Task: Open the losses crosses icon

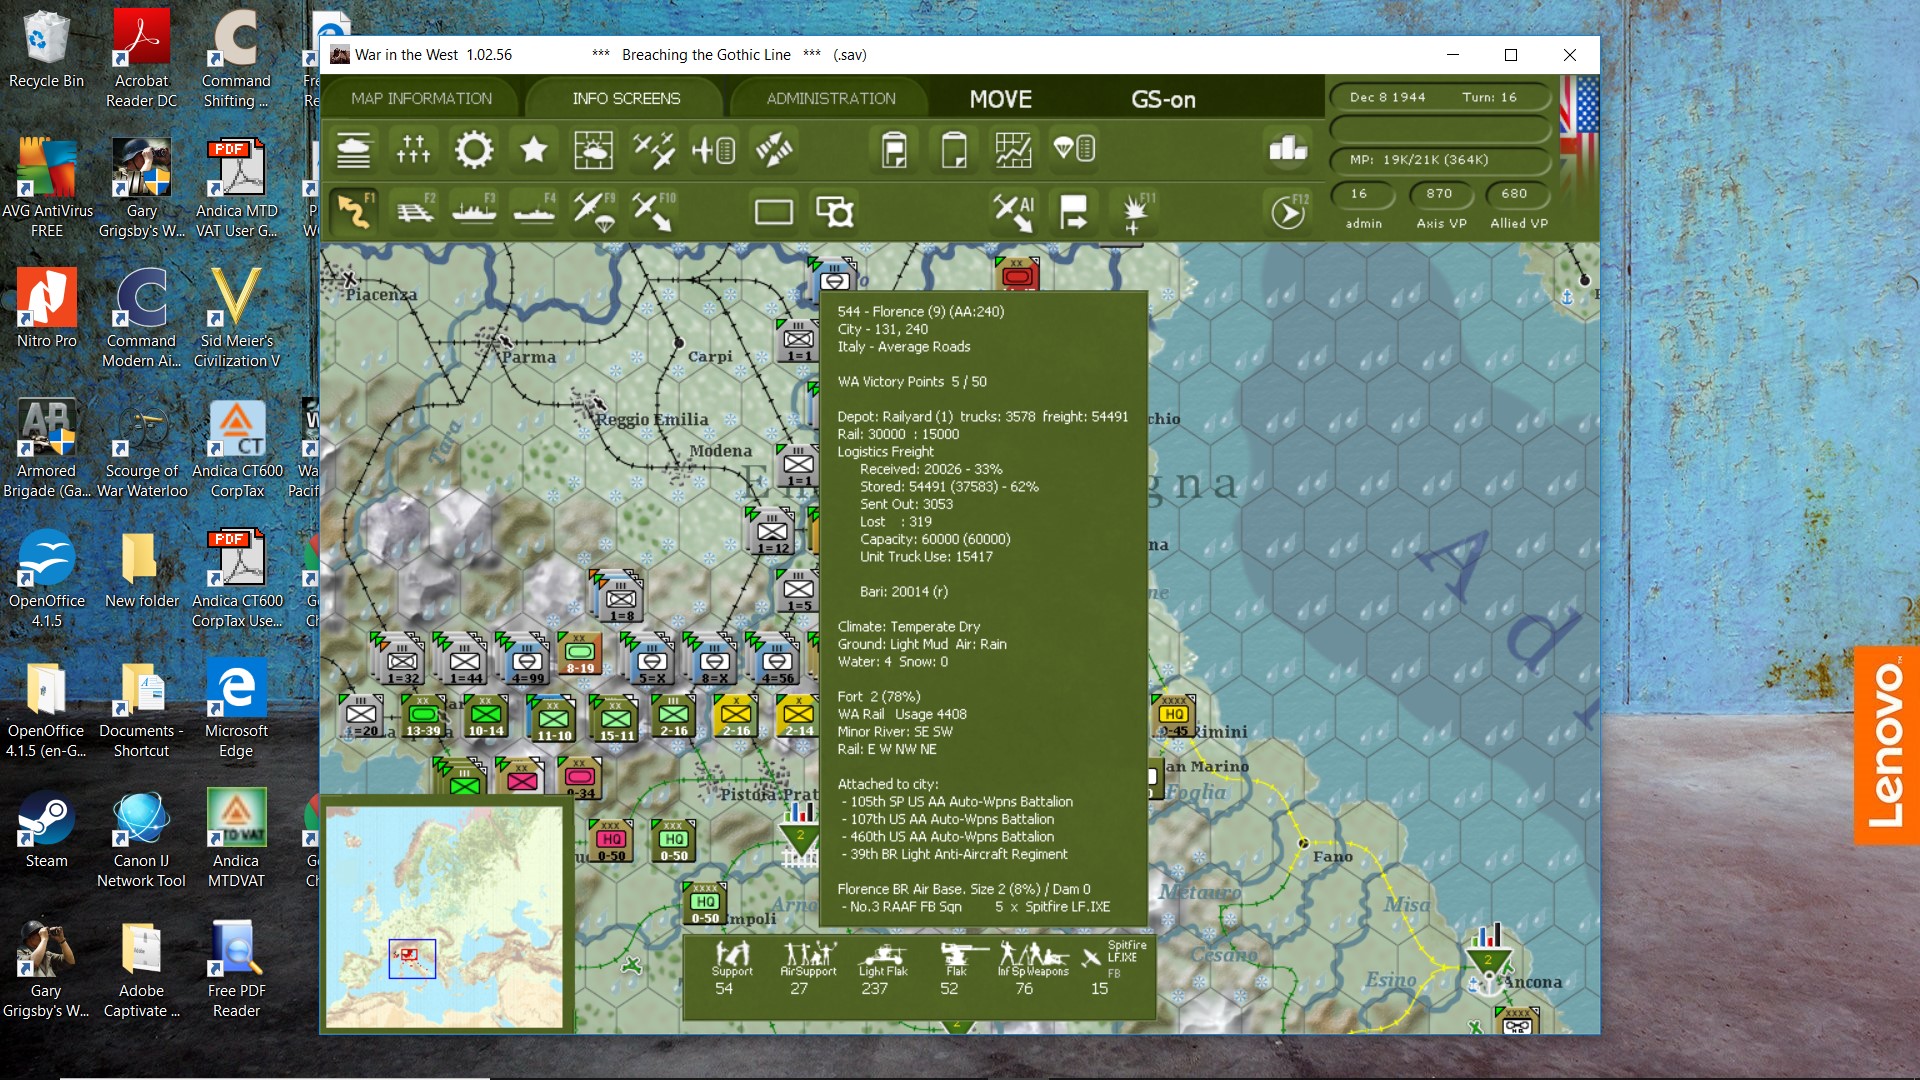Action: (x=414, y=150)
